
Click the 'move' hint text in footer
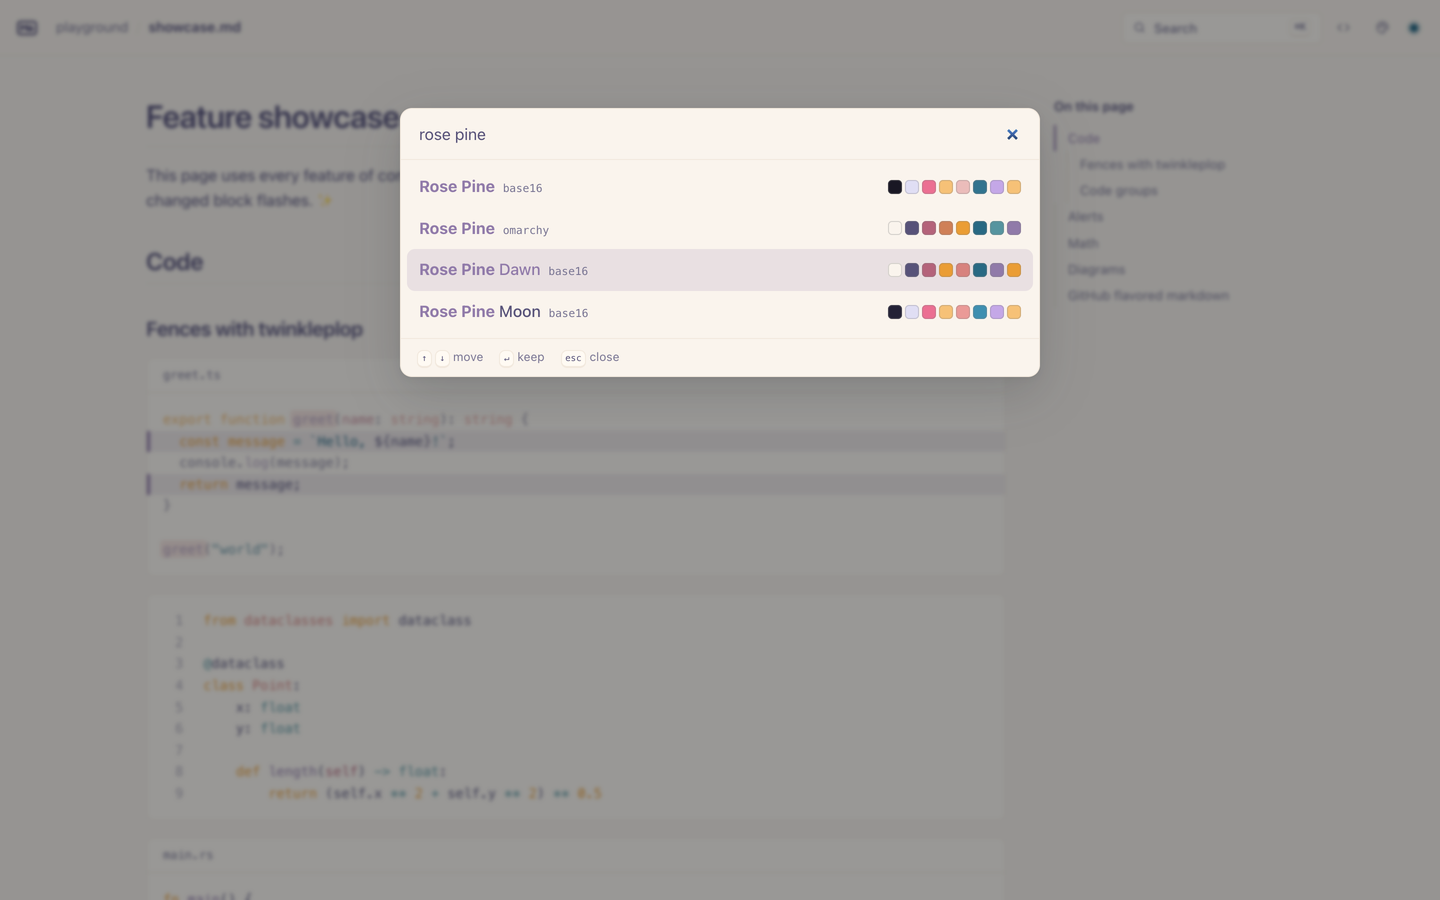pos(468,357)
